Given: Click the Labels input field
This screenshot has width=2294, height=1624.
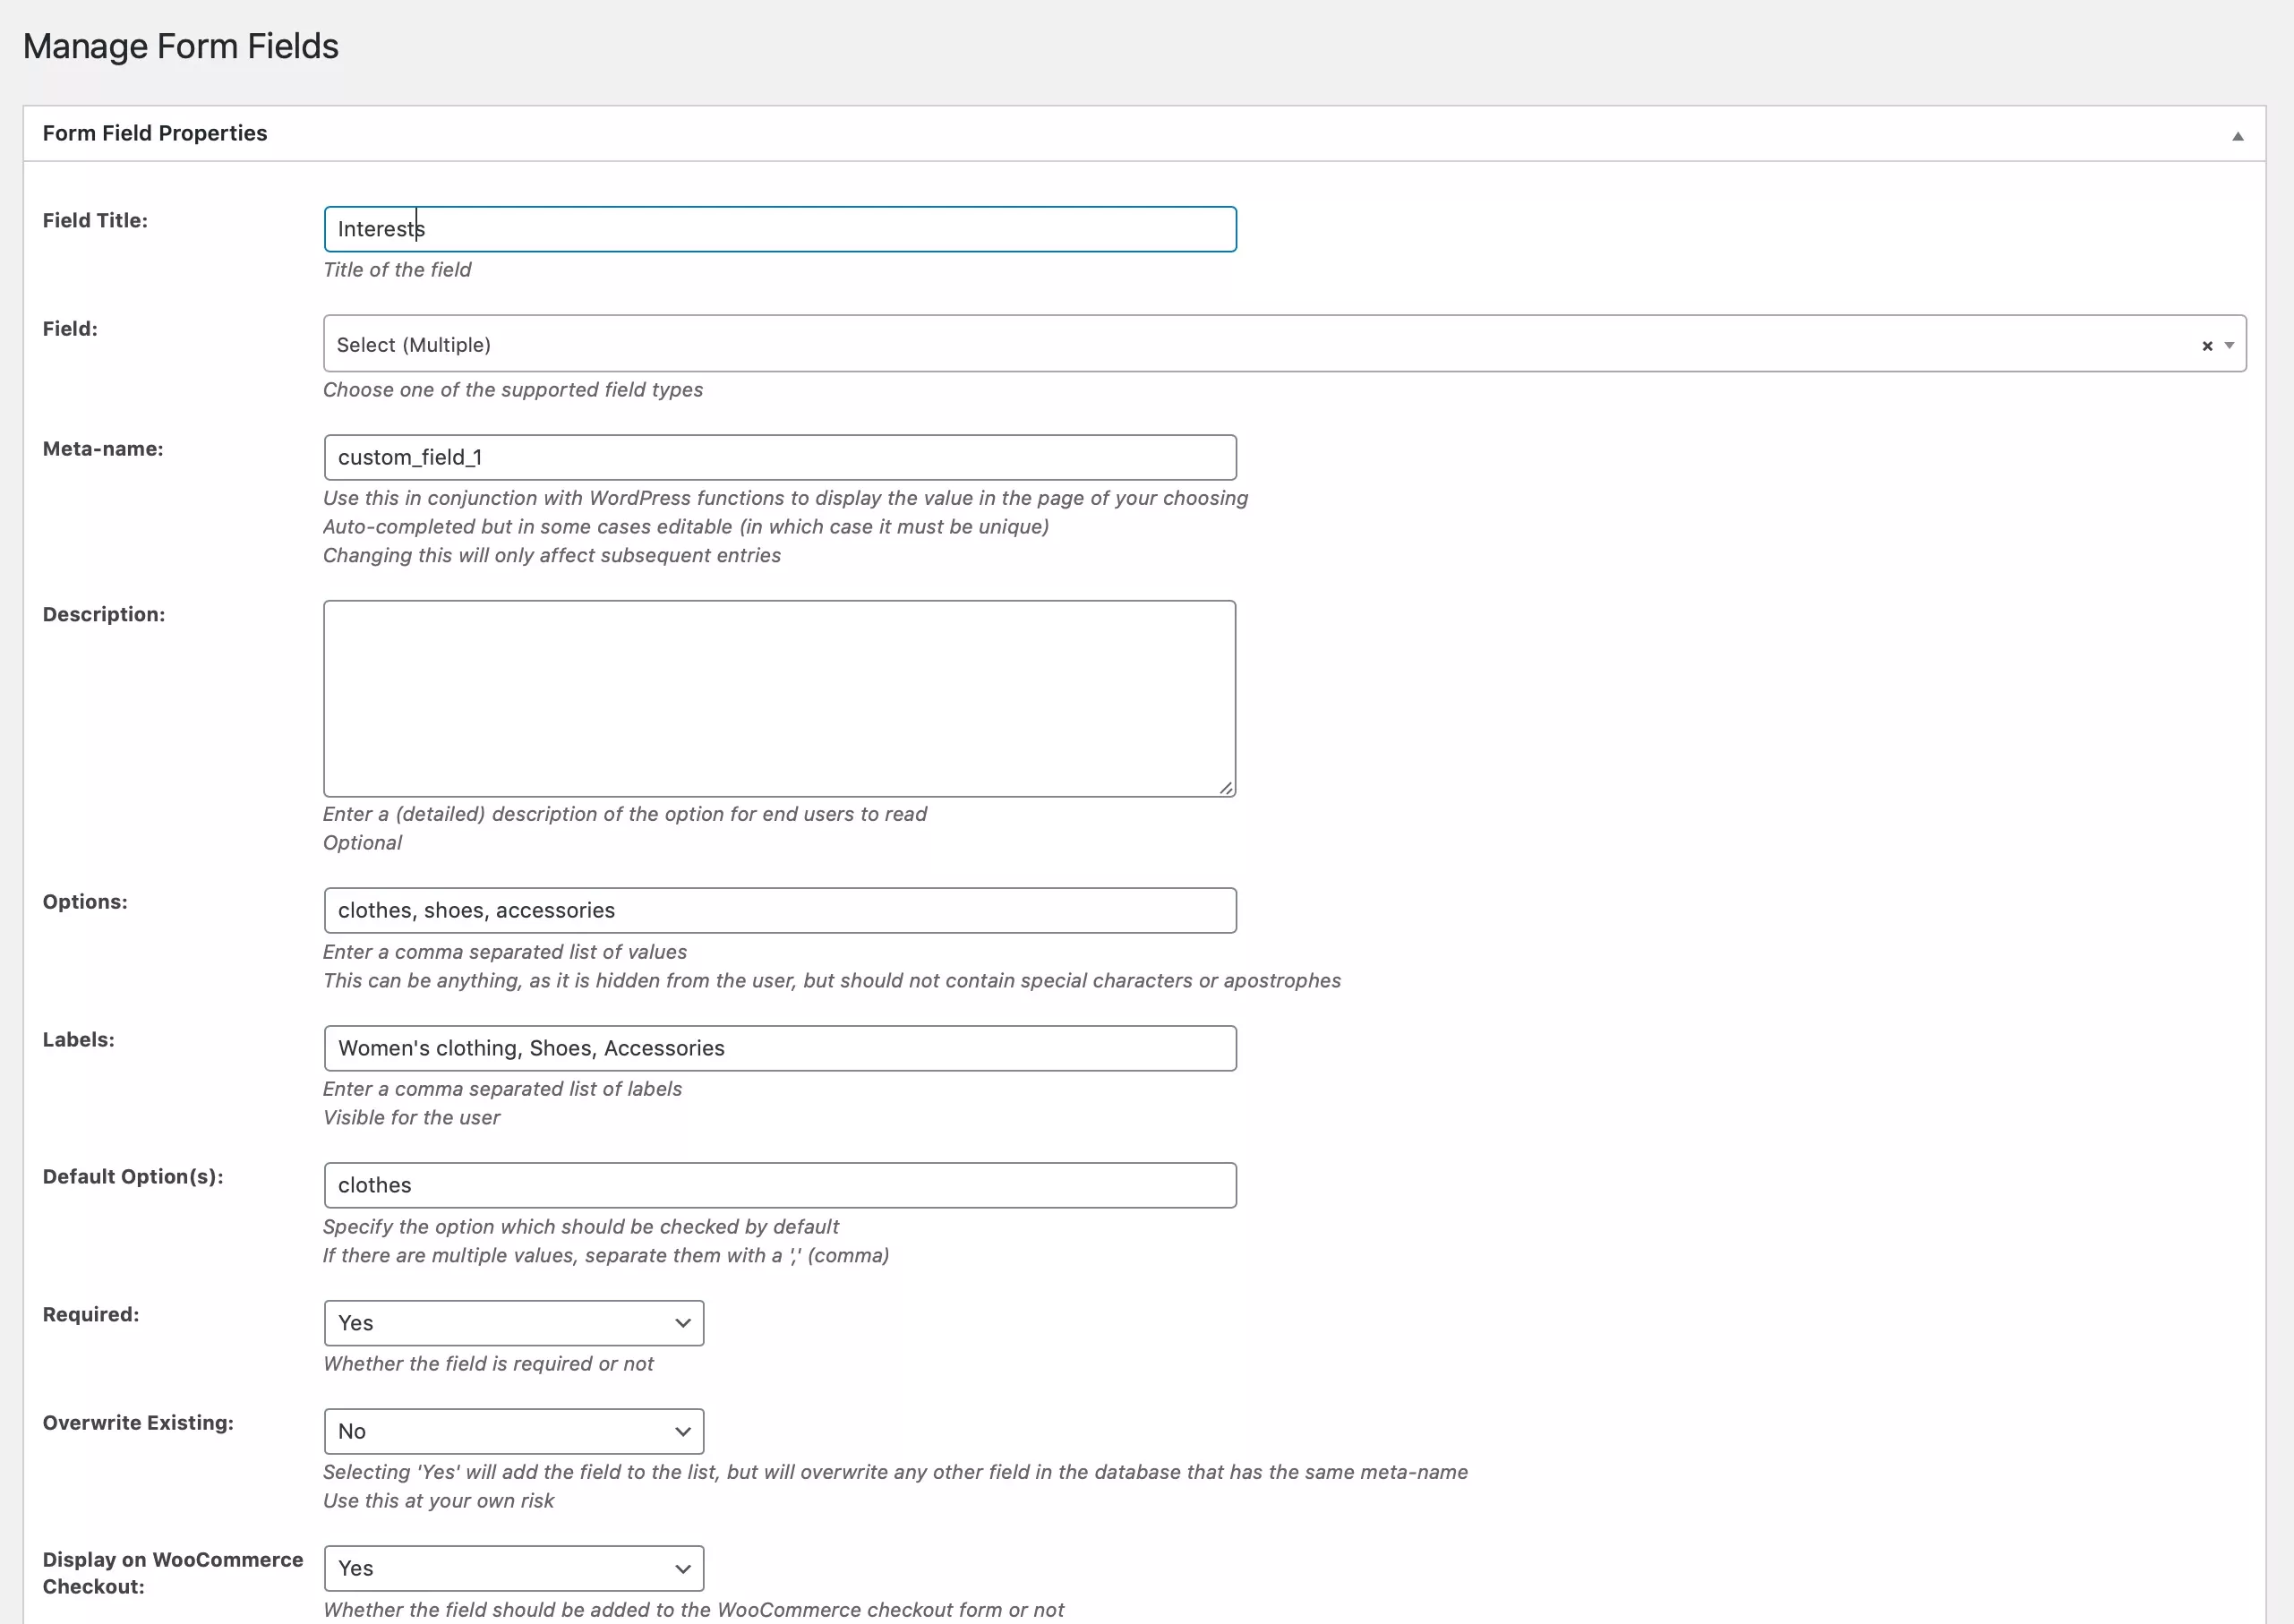Looking at the screenshot, I should coord(780,1048).
